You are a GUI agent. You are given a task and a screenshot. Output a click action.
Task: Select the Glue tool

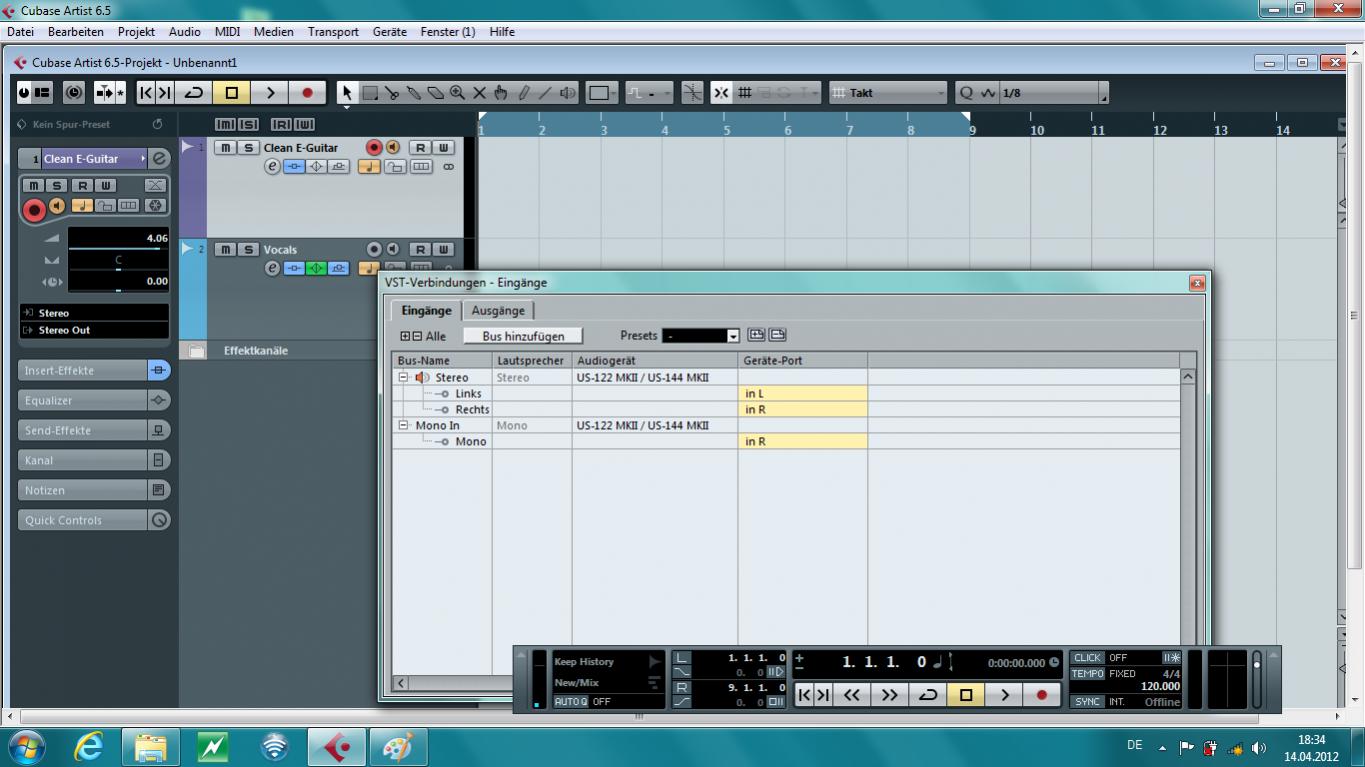point(413,93)
